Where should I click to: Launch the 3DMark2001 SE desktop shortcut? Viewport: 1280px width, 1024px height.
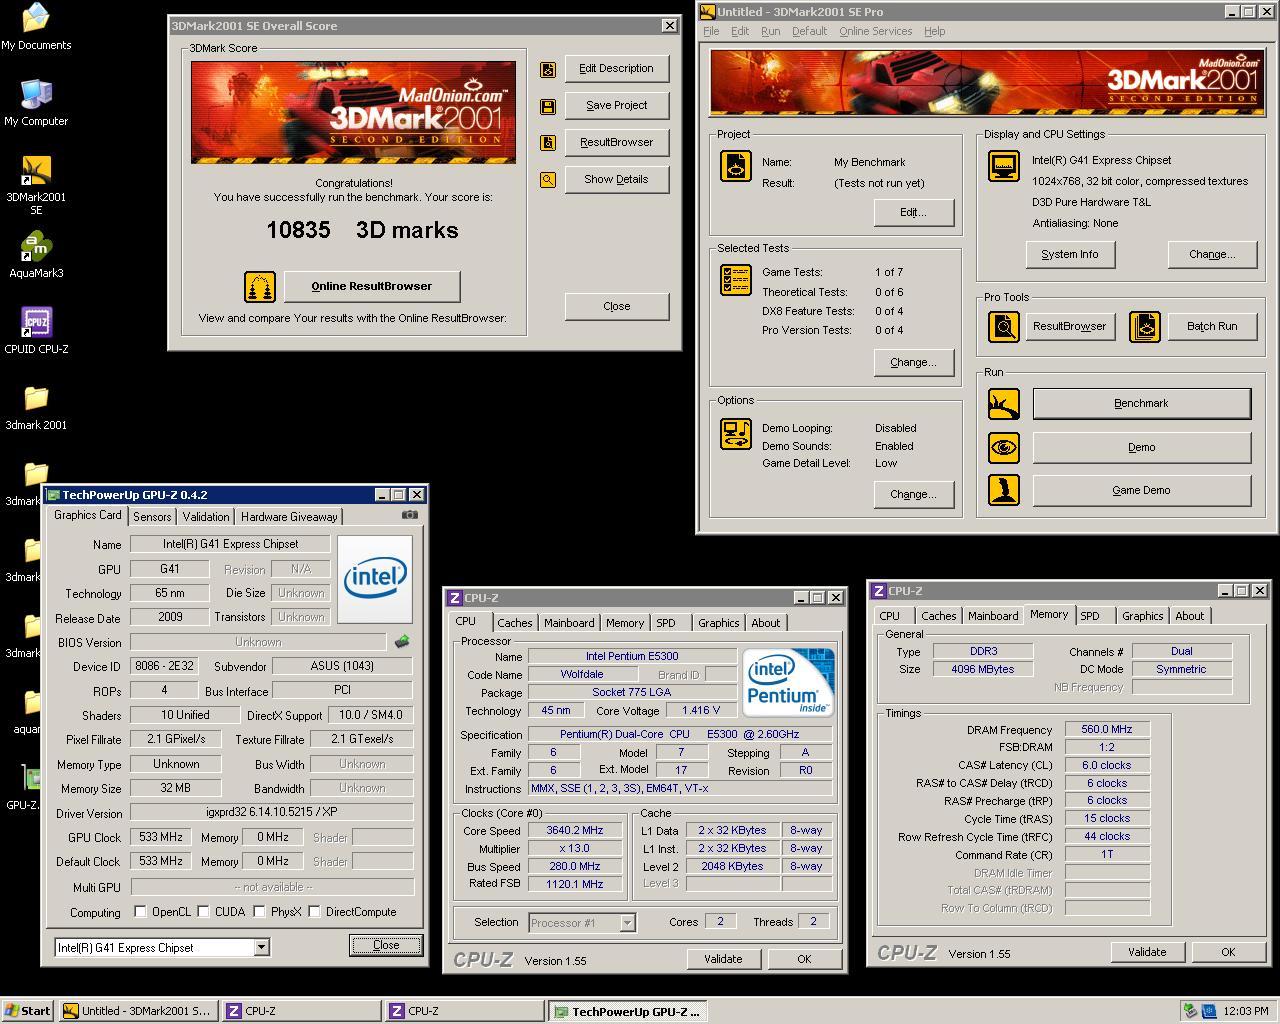point(36,186)
